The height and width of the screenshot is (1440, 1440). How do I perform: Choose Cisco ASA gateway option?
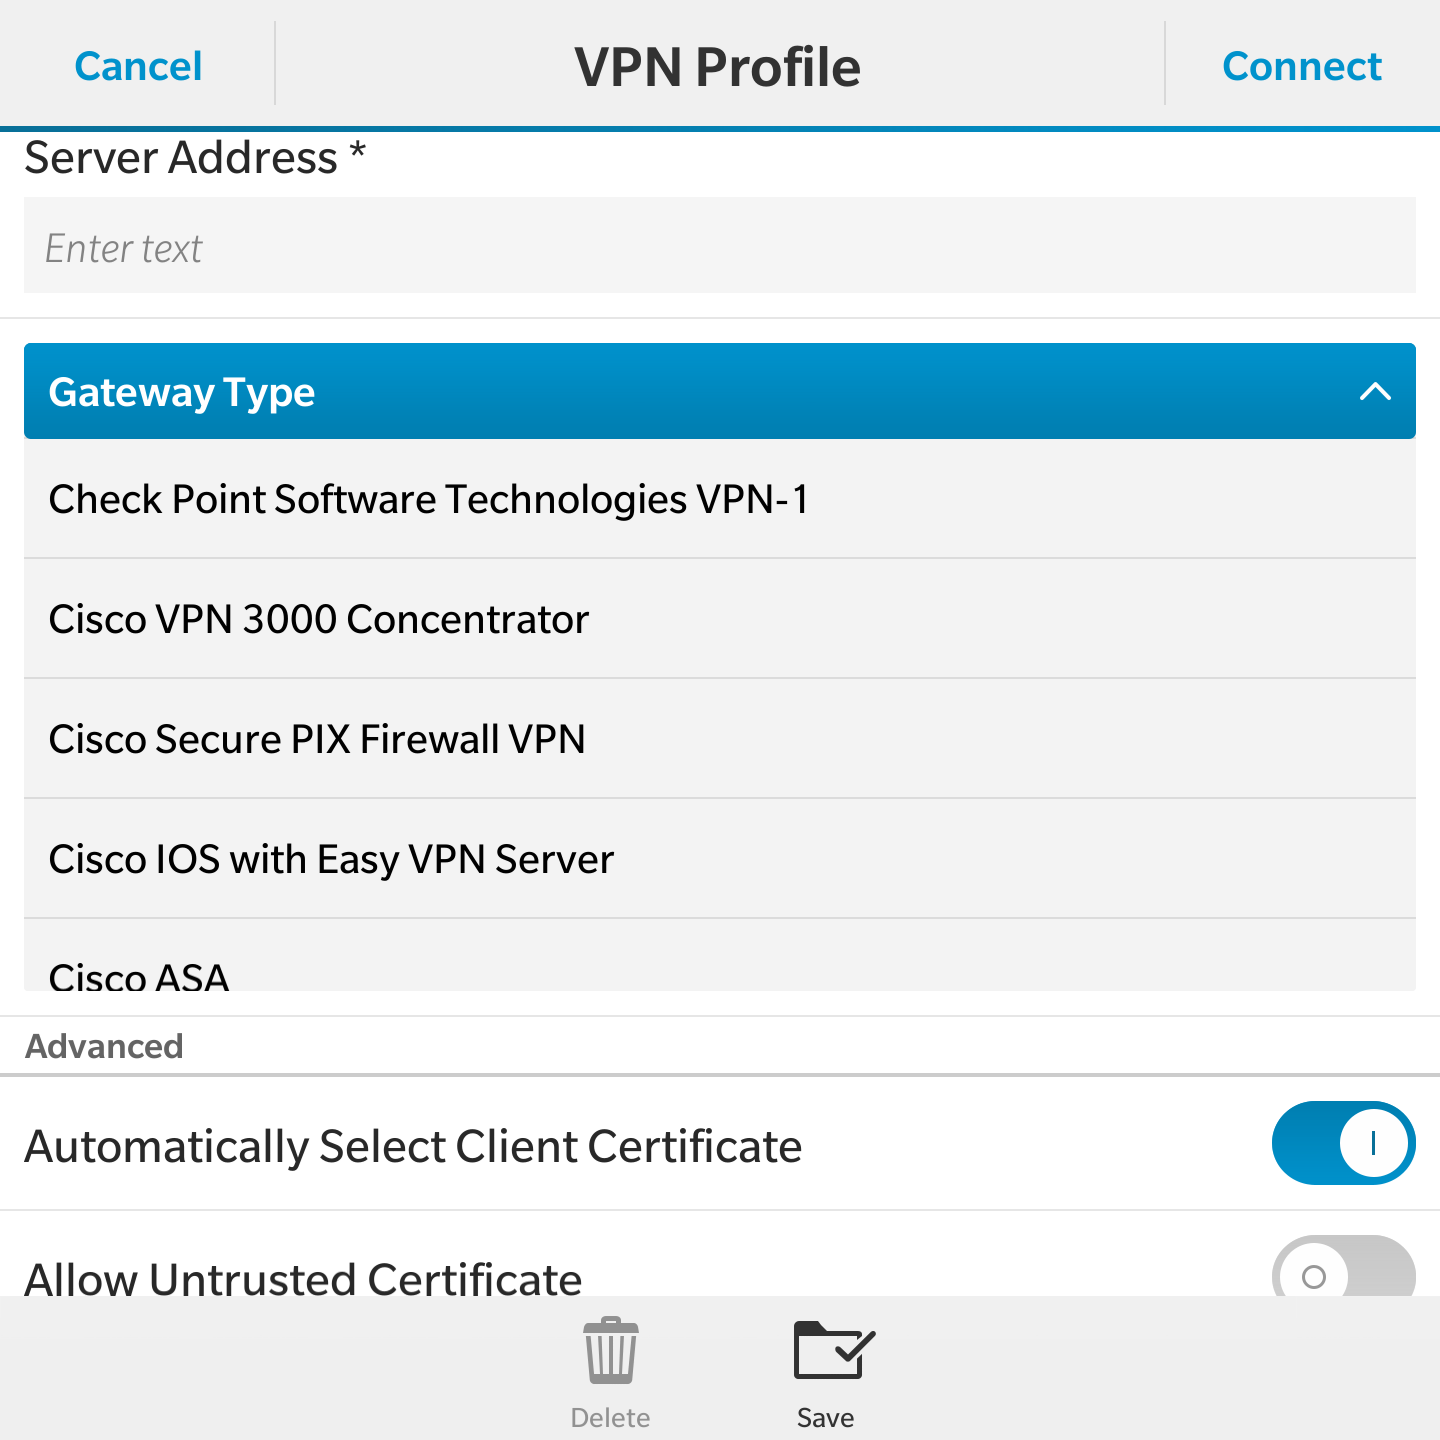click(x=720, y=956)
